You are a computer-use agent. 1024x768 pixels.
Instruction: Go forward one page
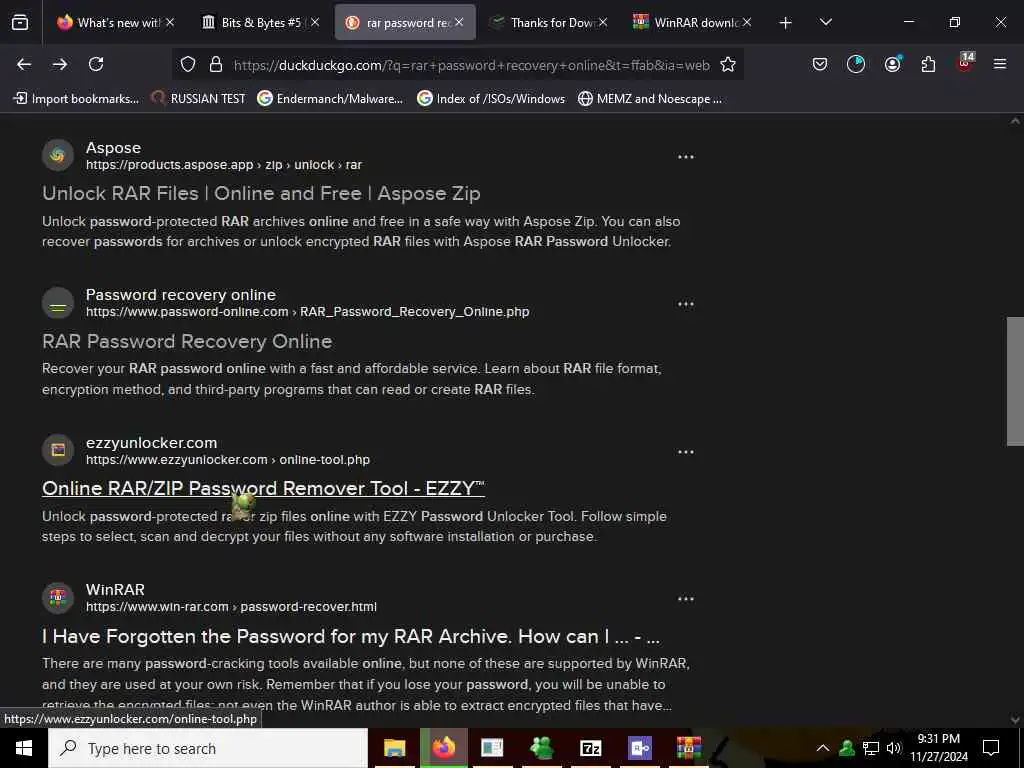60,64
